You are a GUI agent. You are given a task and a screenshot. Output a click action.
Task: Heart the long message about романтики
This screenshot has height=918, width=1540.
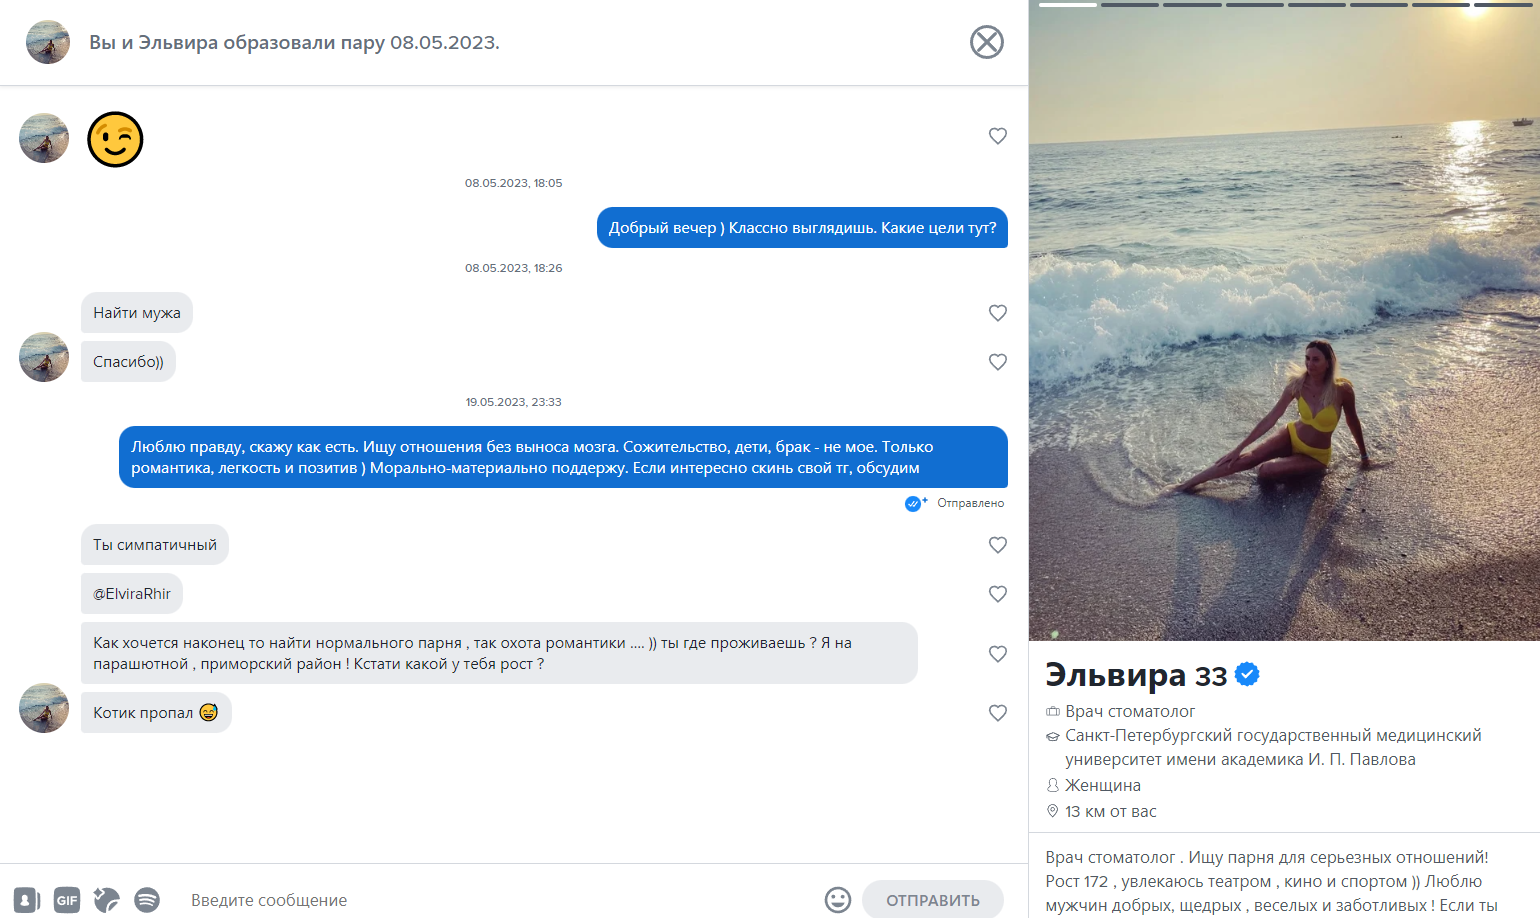(997, 654)
